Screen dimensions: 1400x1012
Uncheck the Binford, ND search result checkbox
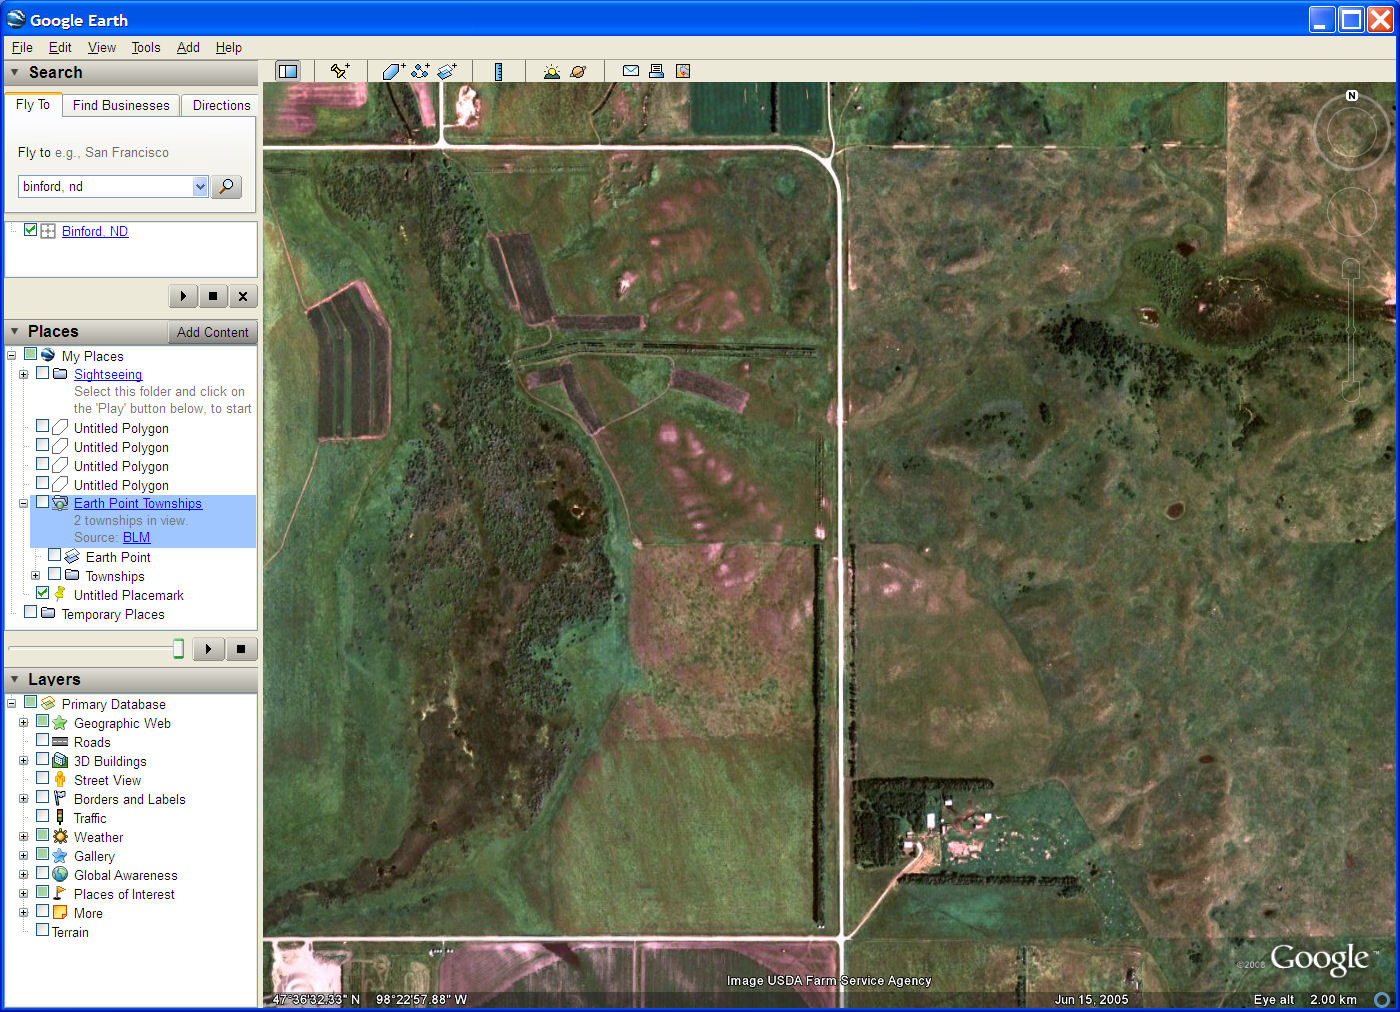click(x=30, y=230)
